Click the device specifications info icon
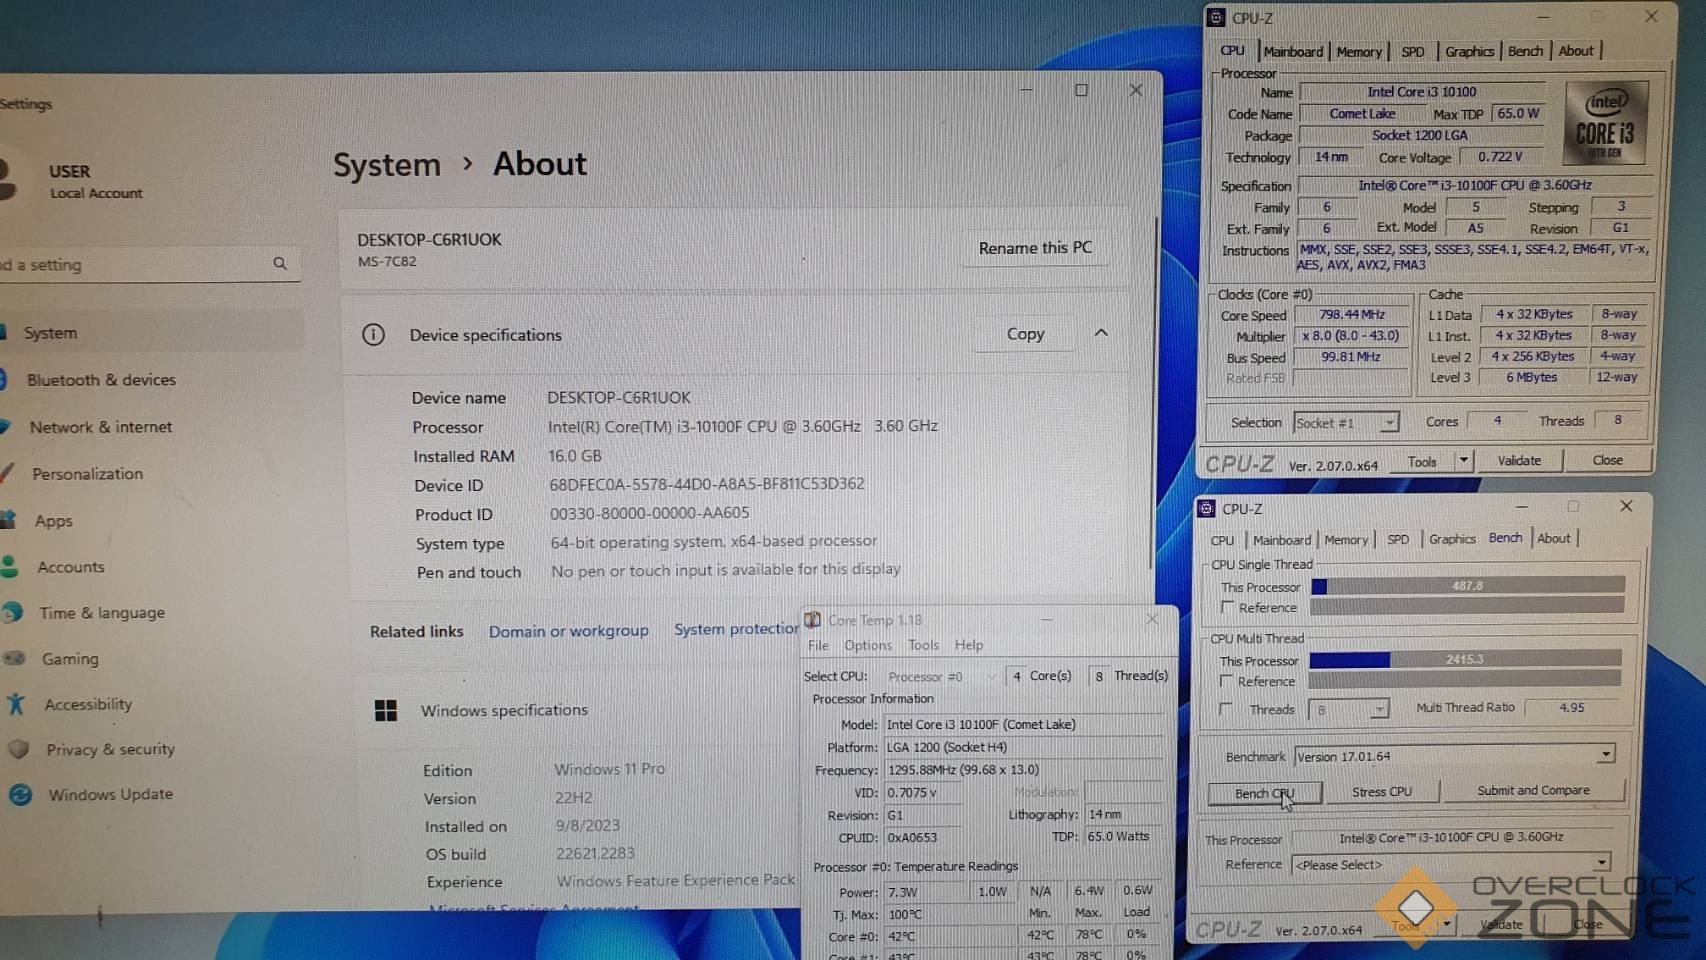1706x960 pixels. [373, 334]
